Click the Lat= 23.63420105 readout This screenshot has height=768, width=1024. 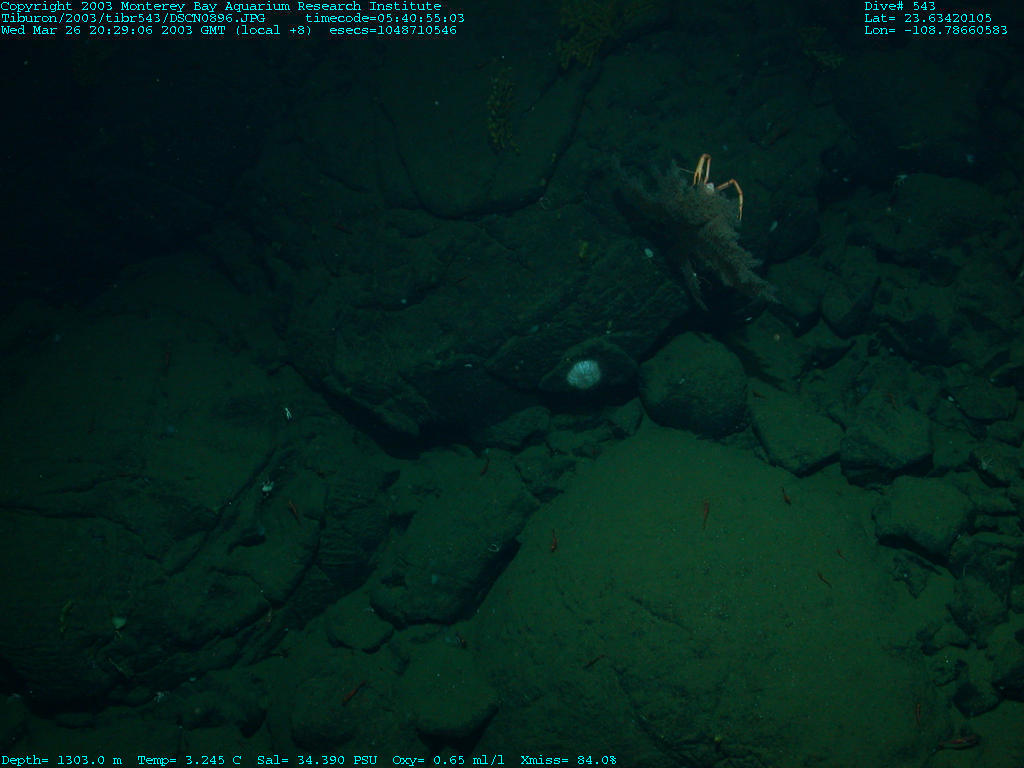point(928,18)
